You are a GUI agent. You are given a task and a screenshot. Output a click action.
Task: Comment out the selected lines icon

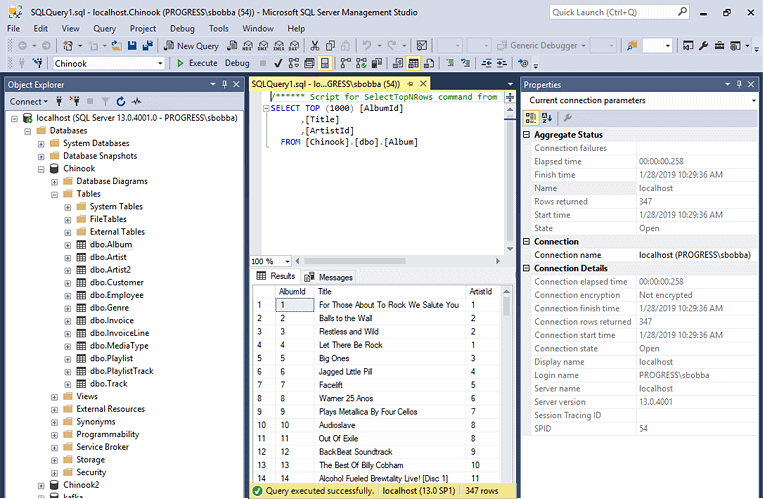450,63
